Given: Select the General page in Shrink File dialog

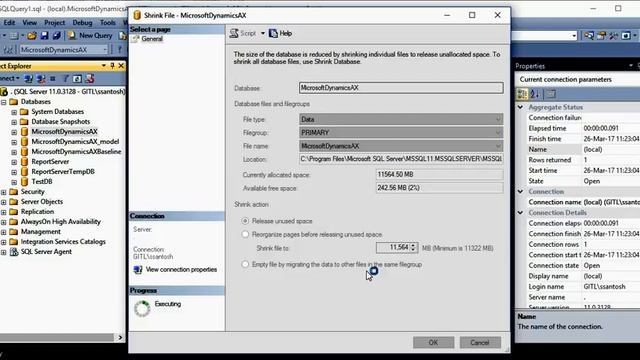Looking at the screenshot, I should (x=152, y=39).
